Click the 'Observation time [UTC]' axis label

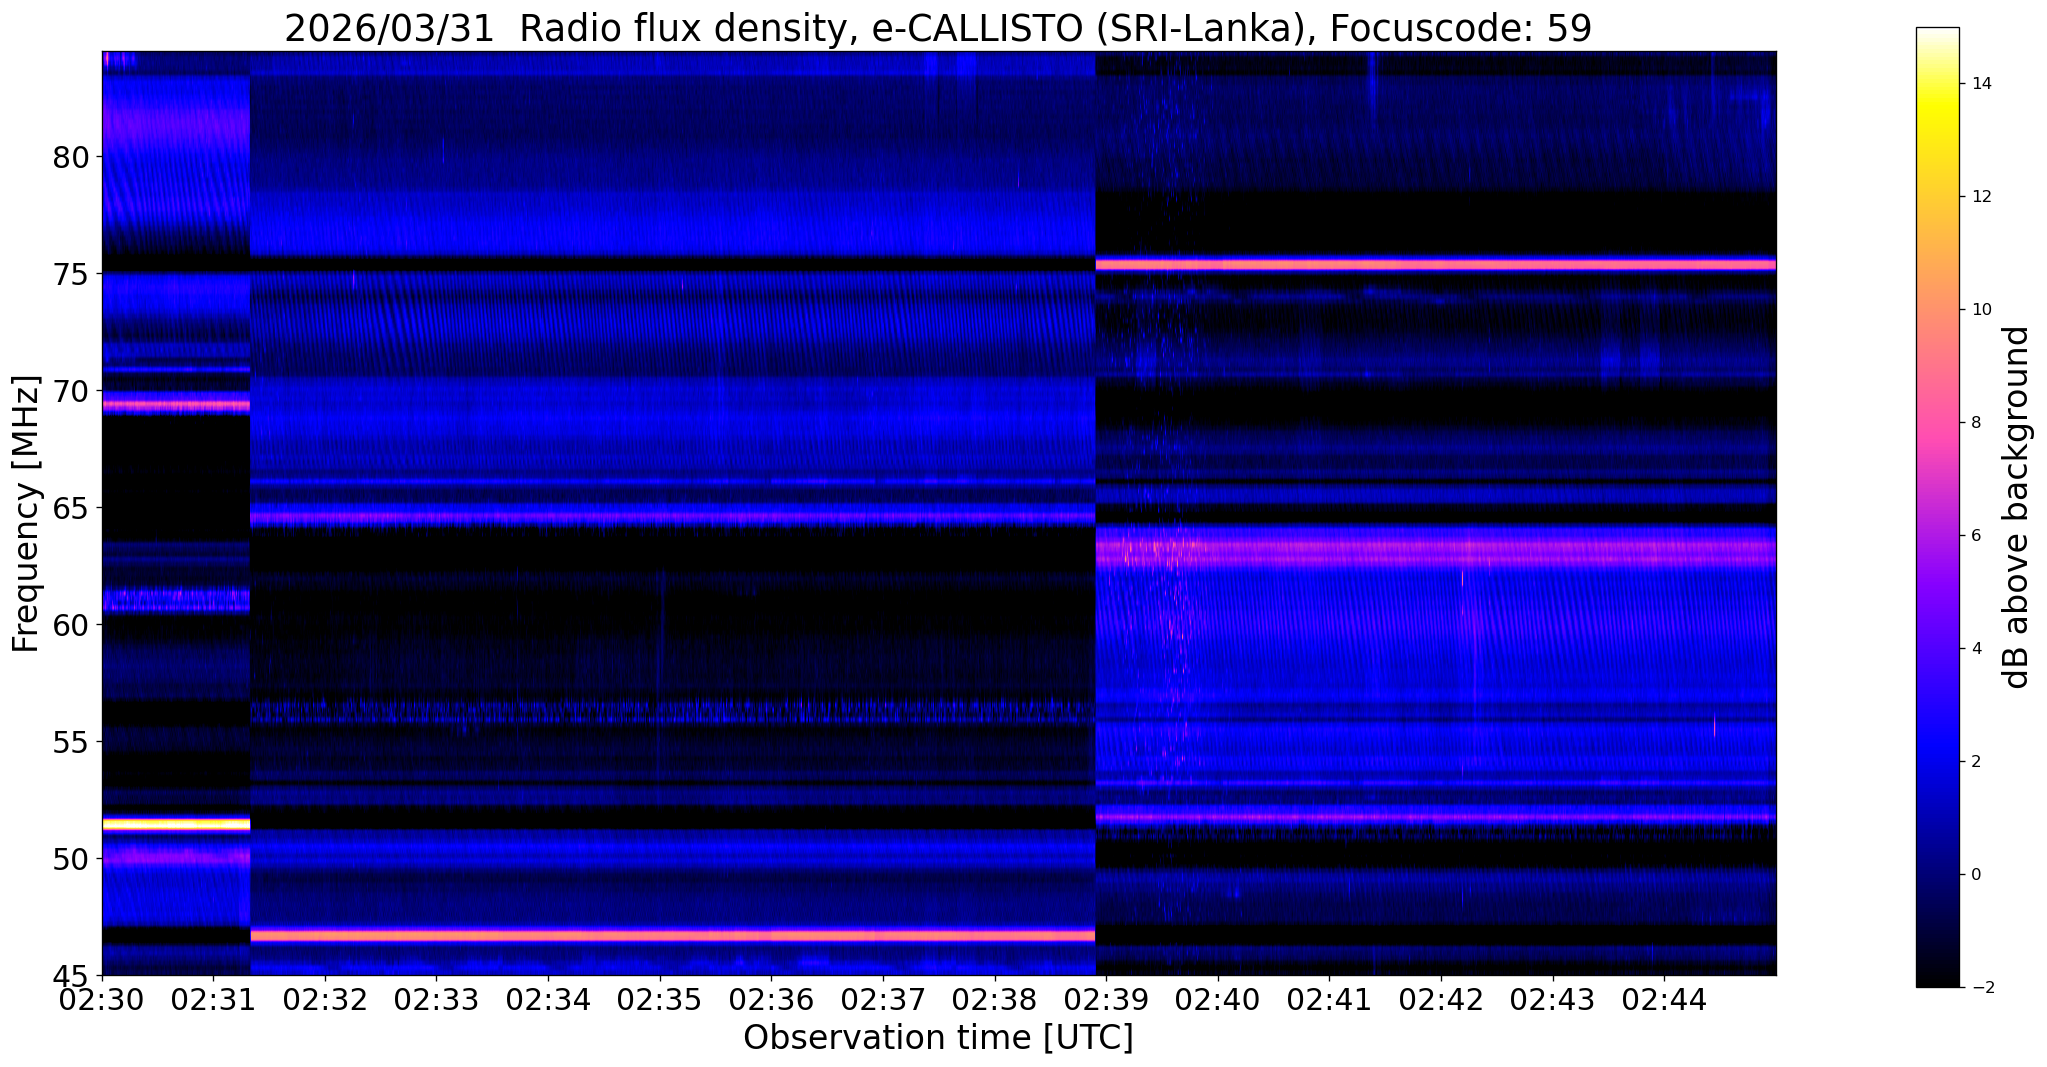coord(938,1038)
